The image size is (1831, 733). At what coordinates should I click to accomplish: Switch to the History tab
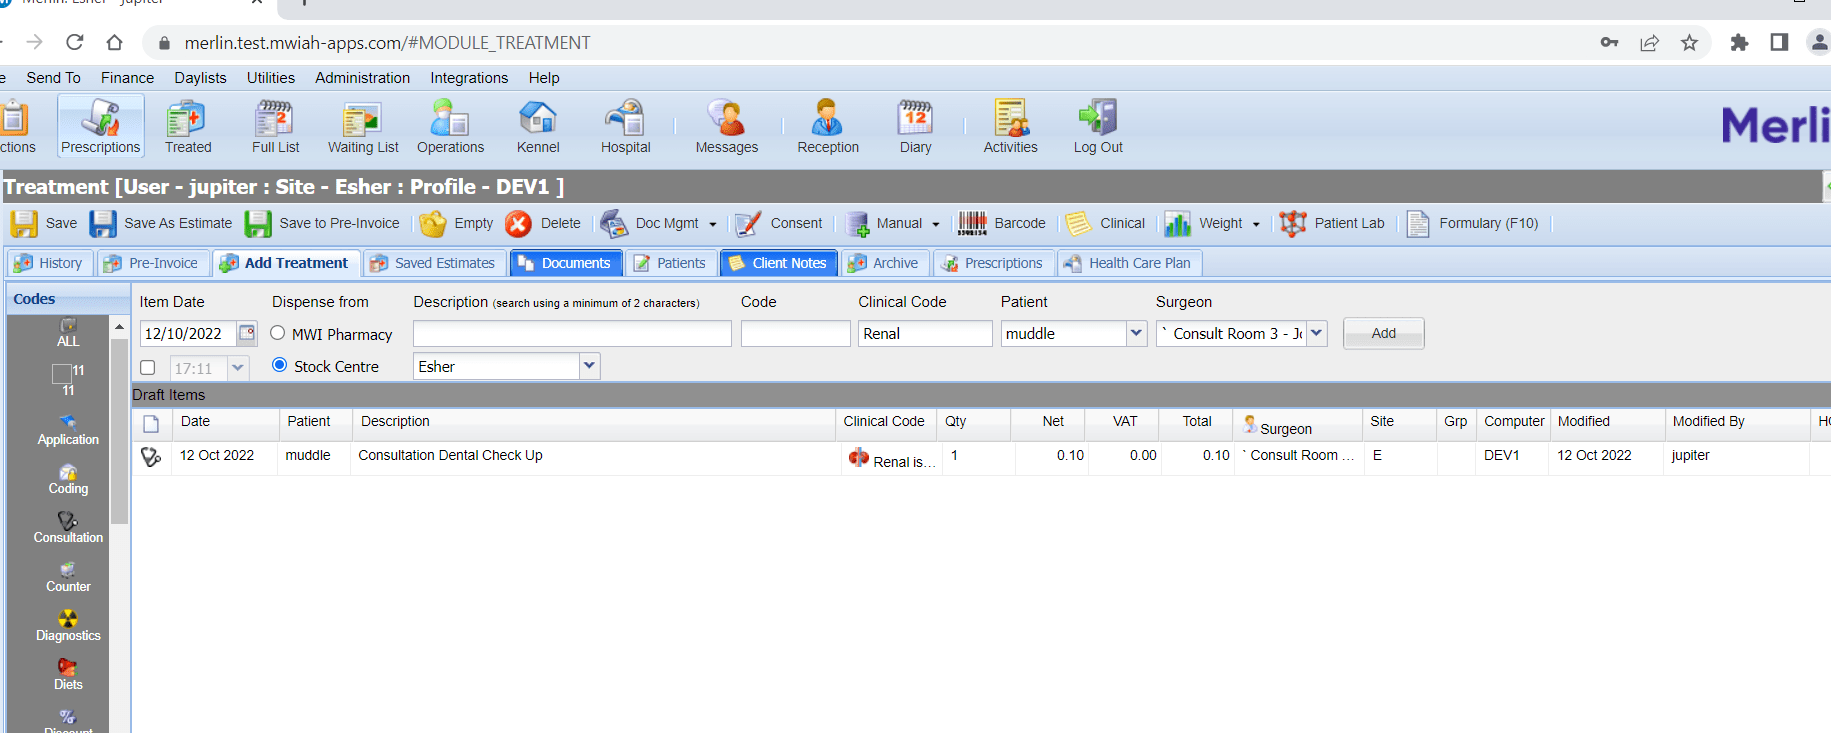point(50,263)
